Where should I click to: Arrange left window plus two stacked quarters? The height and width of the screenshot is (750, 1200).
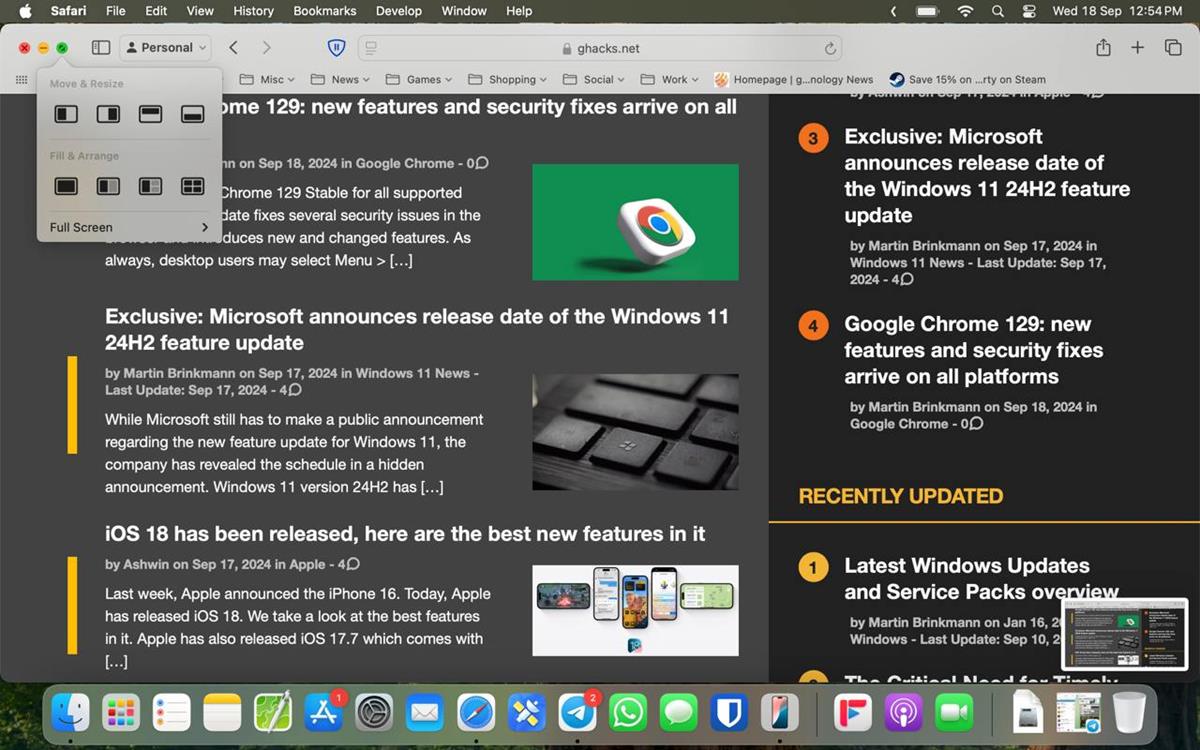point(150,186)
